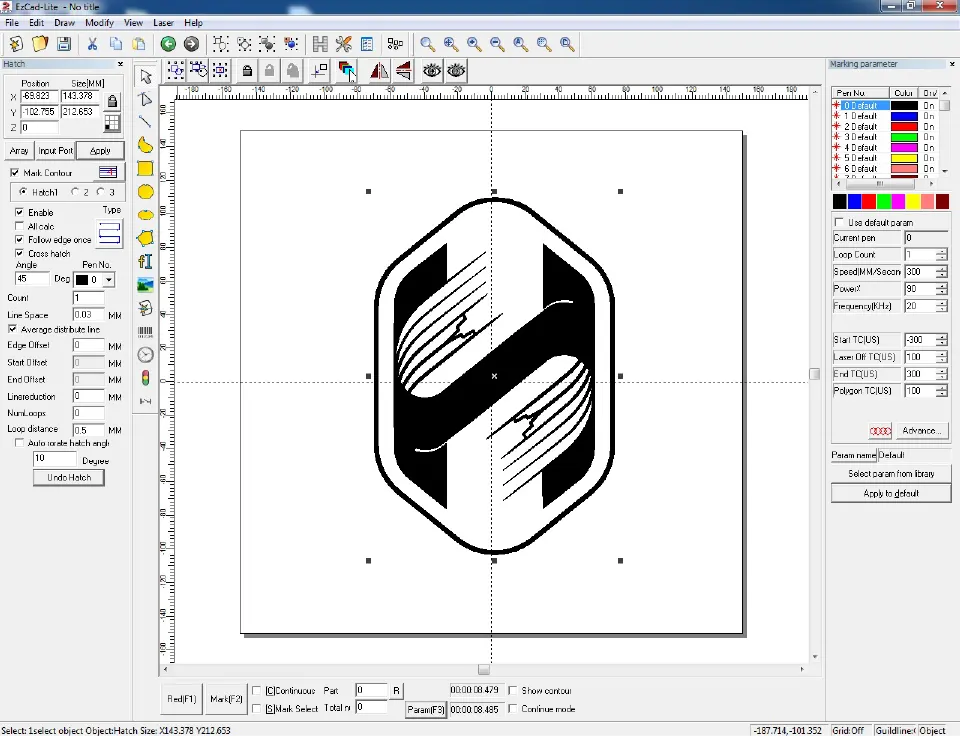Viewport: 960px width, 736px height.
Task: Select the Bitmap image import tool
Action: 145,285
